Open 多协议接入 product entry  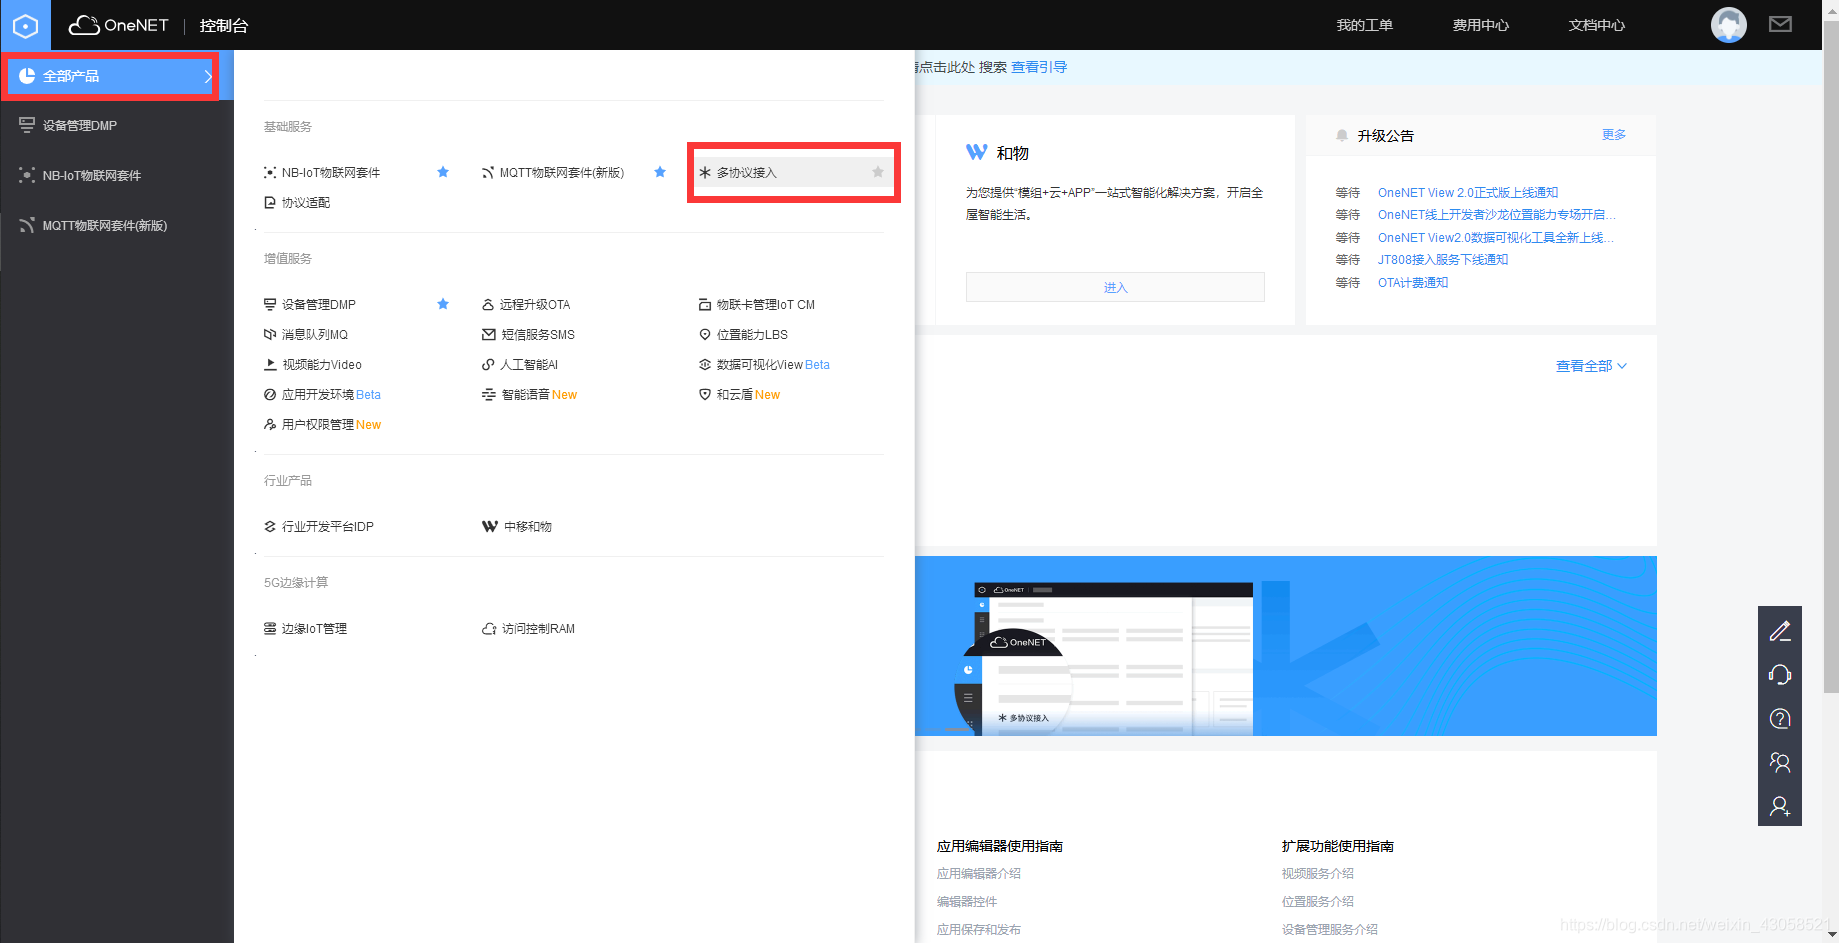pos(746,173)
